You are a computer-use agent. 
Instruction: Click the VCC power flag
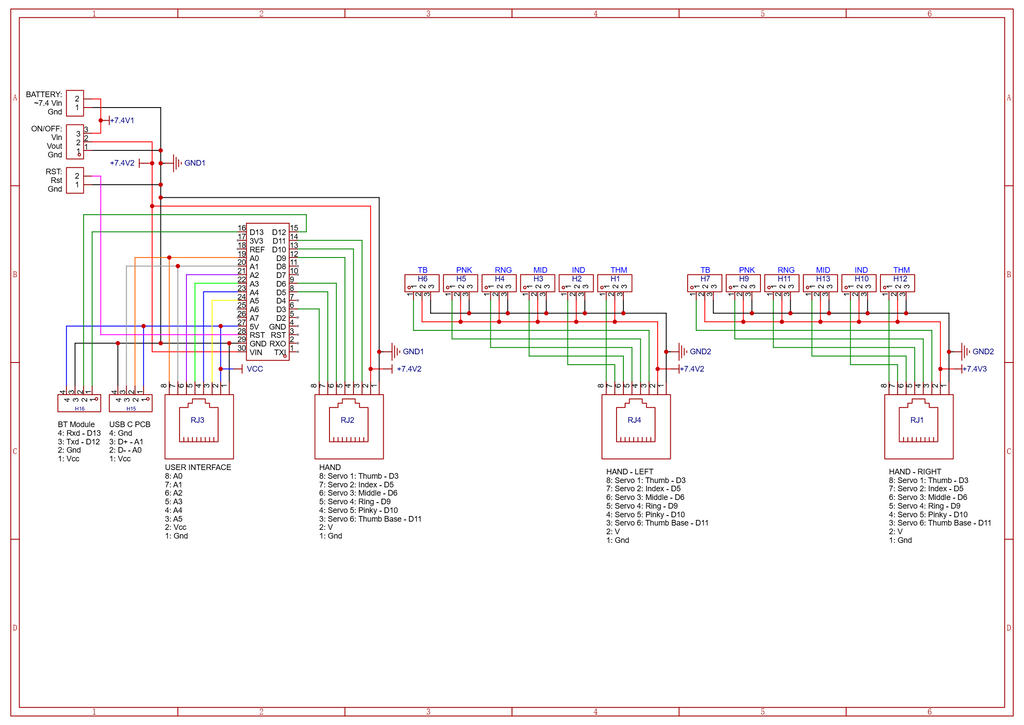click(x=254, y=369)
